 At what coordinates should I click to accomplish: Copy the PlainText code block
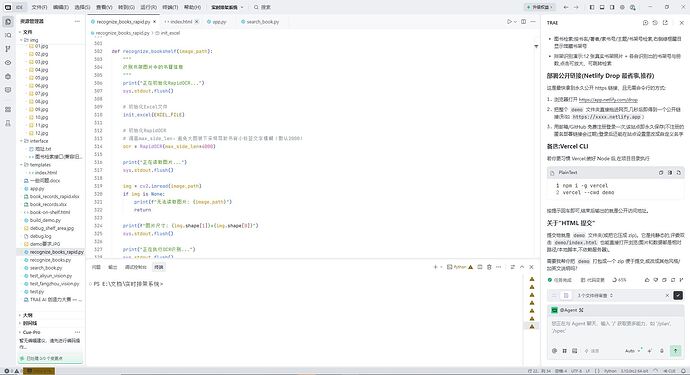point(661,173)
